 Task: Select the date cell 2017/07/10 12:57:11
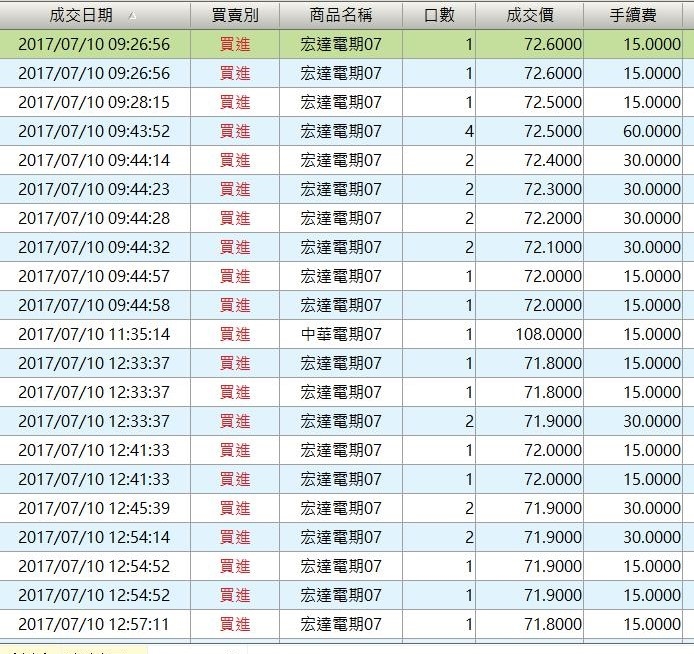(x=95, y=624)
